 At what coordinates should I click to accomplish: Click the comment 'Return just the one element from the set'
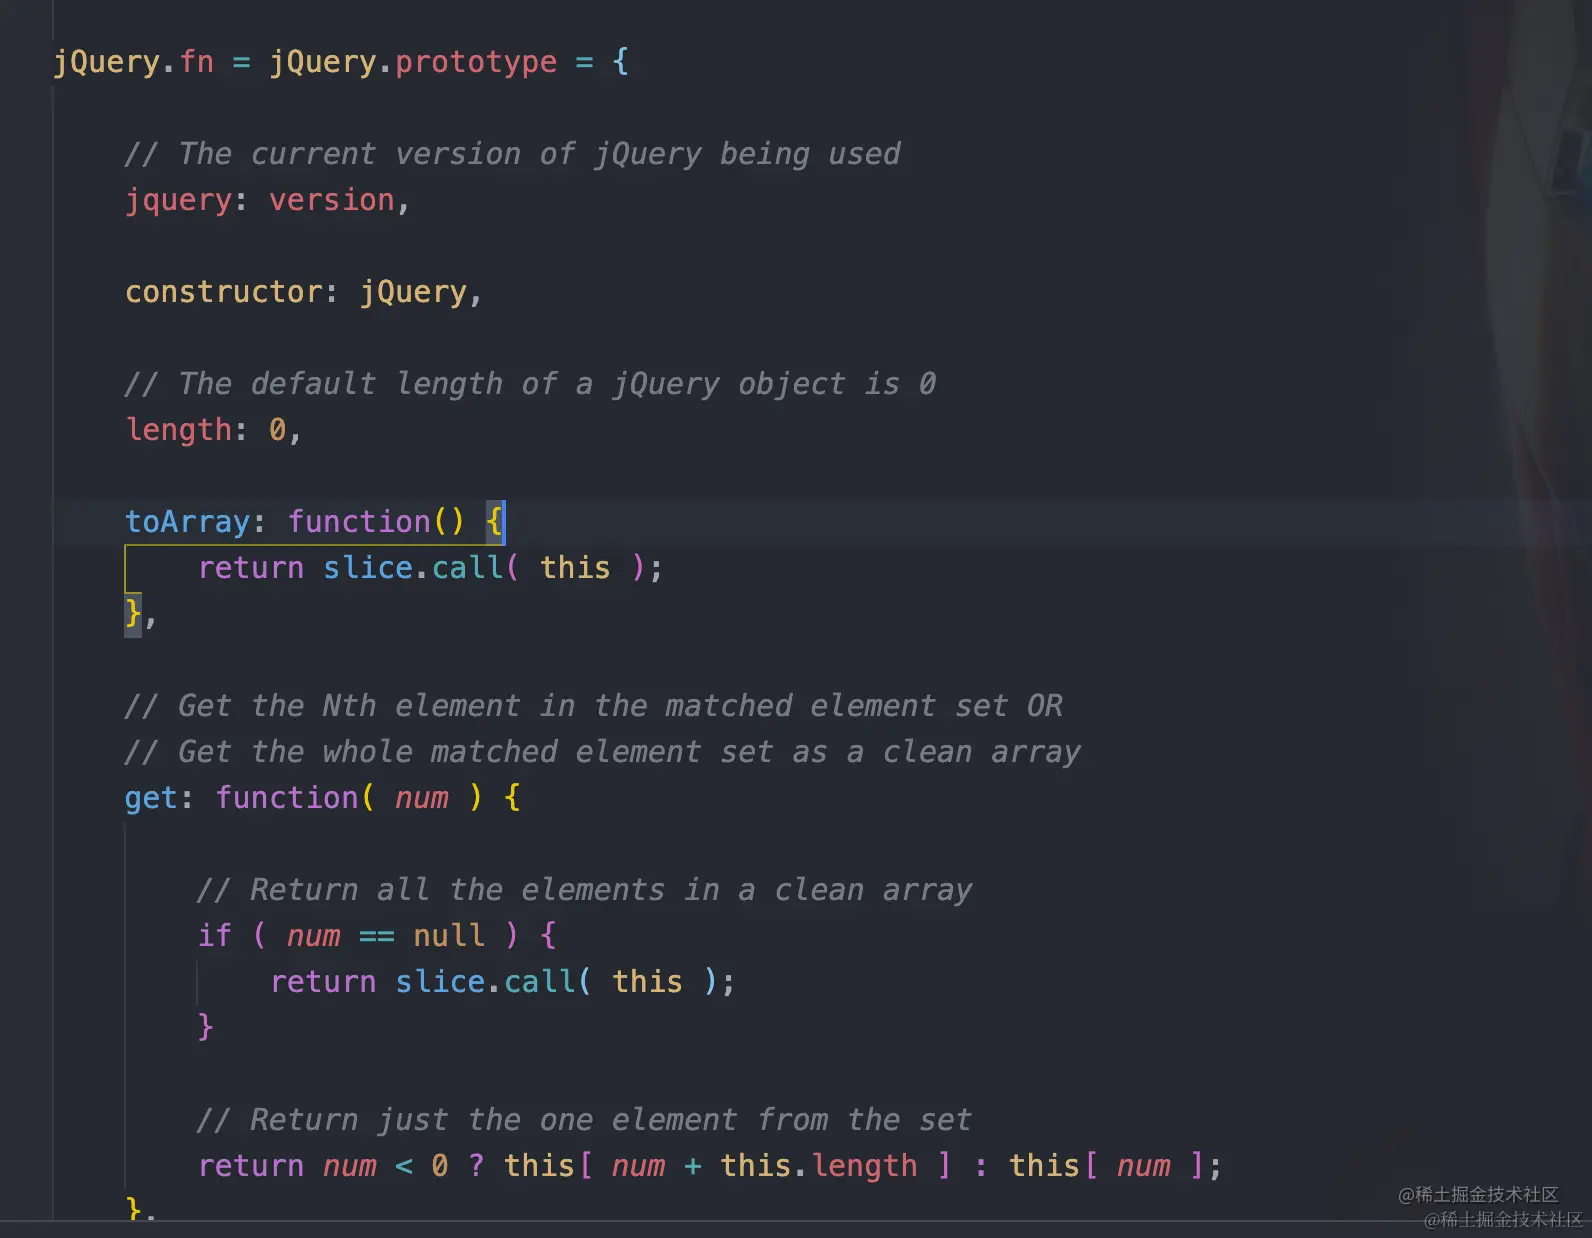pyautogui.click(x=584, y=1120)
